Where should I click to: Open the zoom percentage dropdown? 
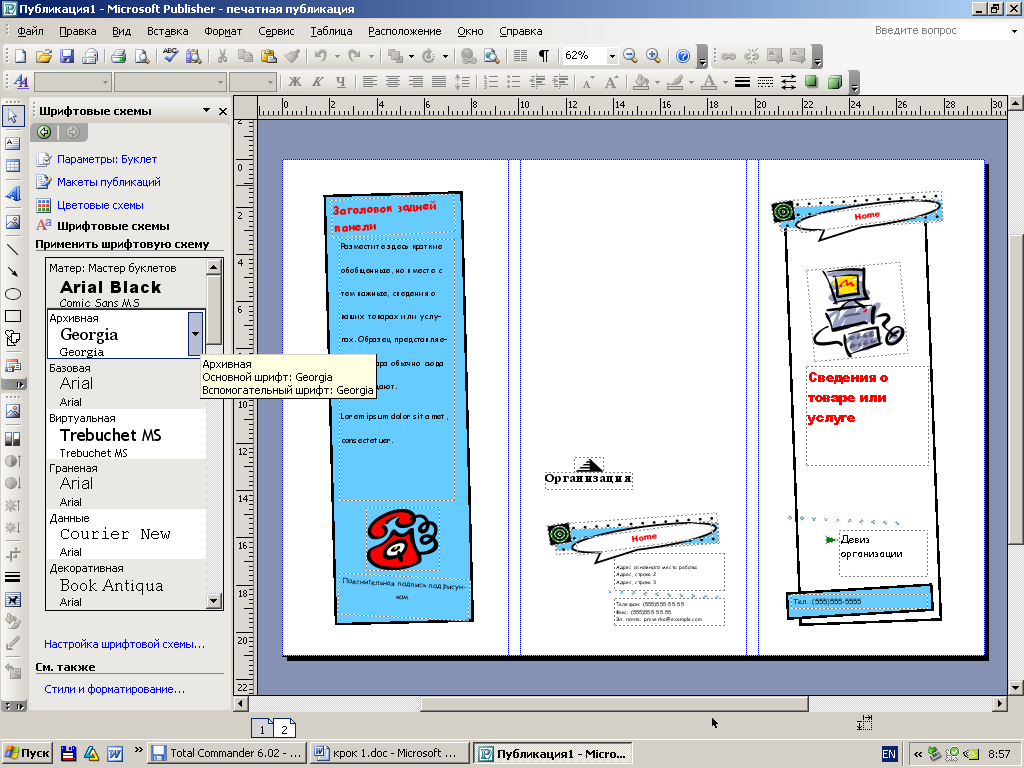612,56
